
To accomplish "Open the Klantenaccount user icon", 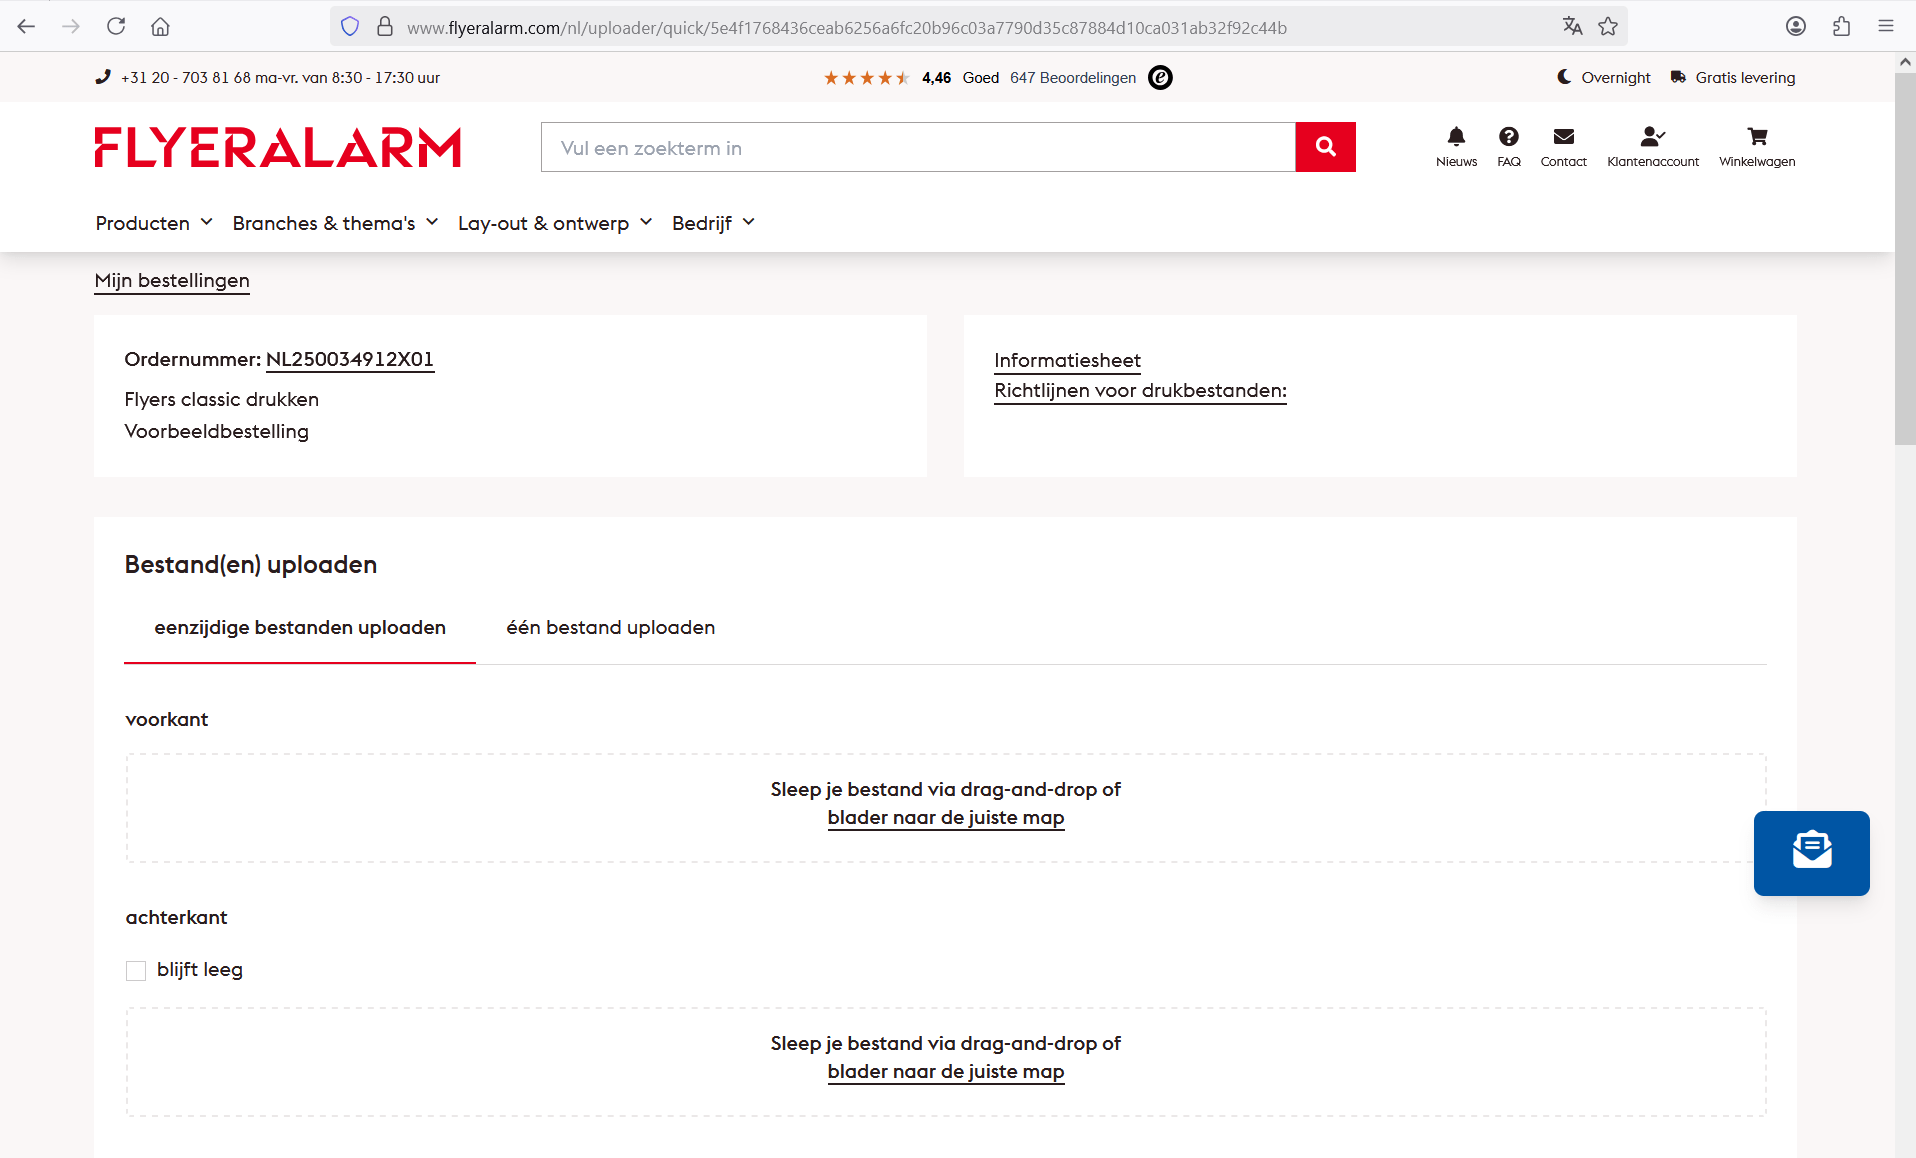I will (x=1652, y=137).
